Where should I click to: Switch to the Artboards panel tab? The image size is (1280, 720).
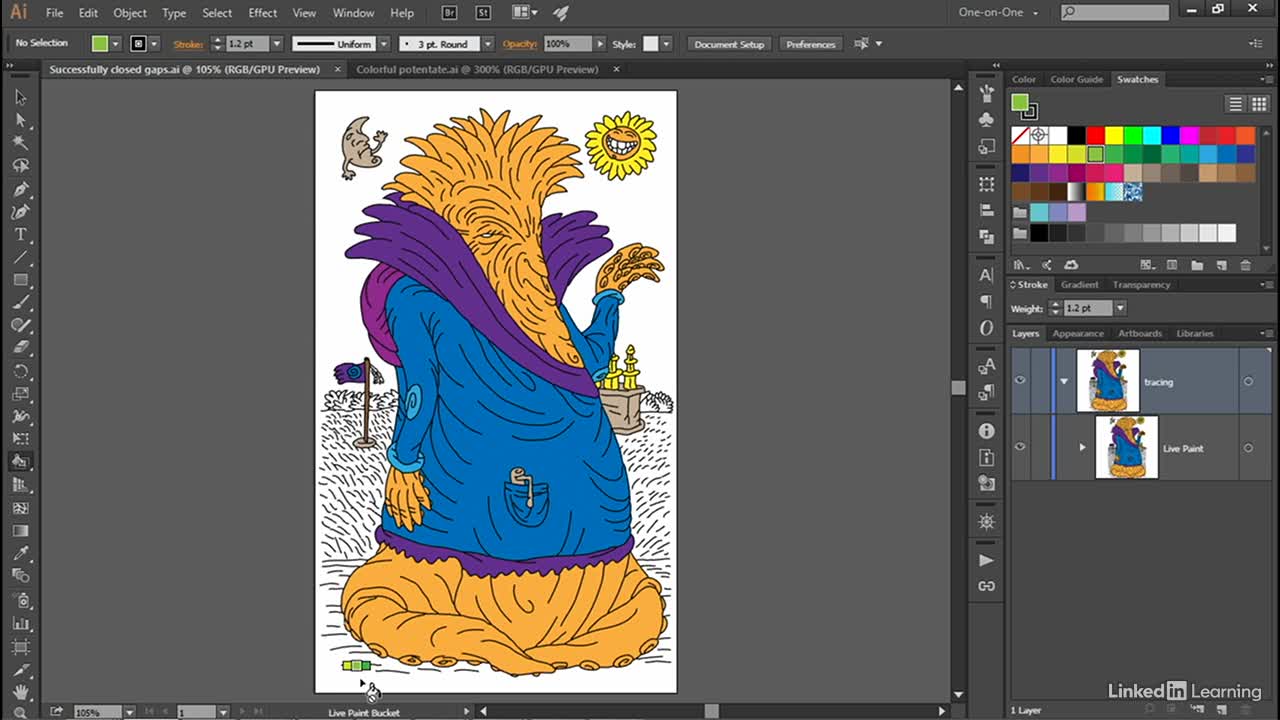(x=1140, y=333)
